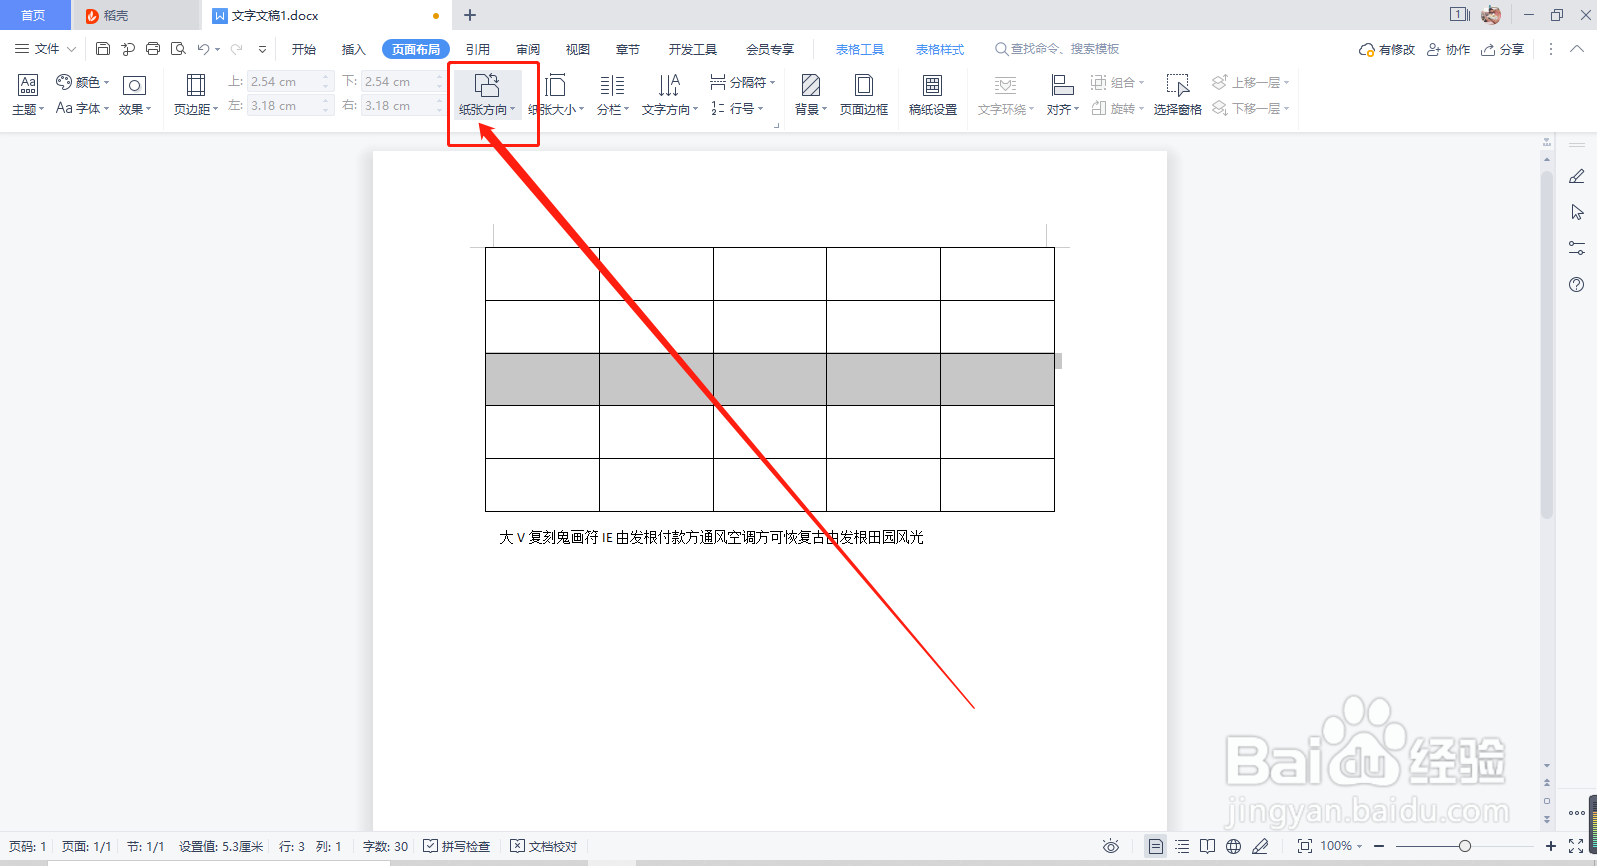Click the vertical scrollbar of document
Viewport: 1597px width, 866px height.
coord(1547,345)
